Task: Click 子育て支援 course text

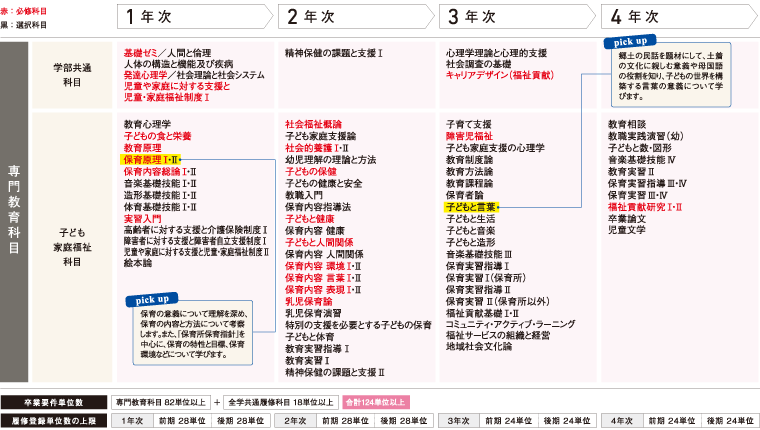Action: tap(469, 124)
